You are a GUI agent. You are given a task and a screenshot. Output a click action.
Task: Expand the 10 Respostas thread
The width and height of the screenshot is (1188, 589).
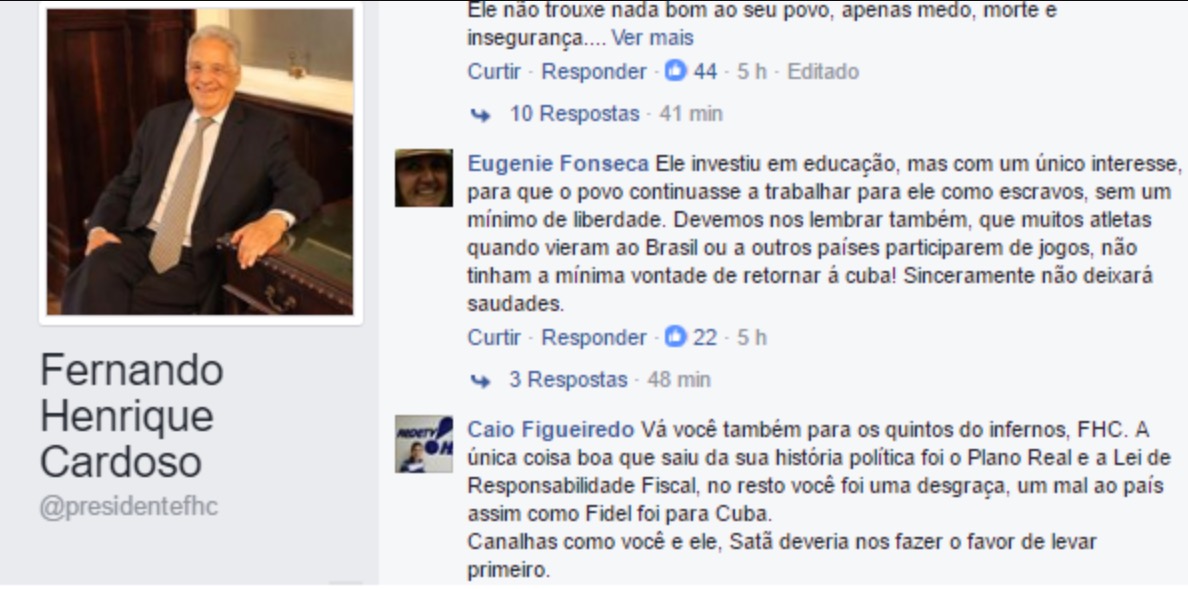click(574, 114)
